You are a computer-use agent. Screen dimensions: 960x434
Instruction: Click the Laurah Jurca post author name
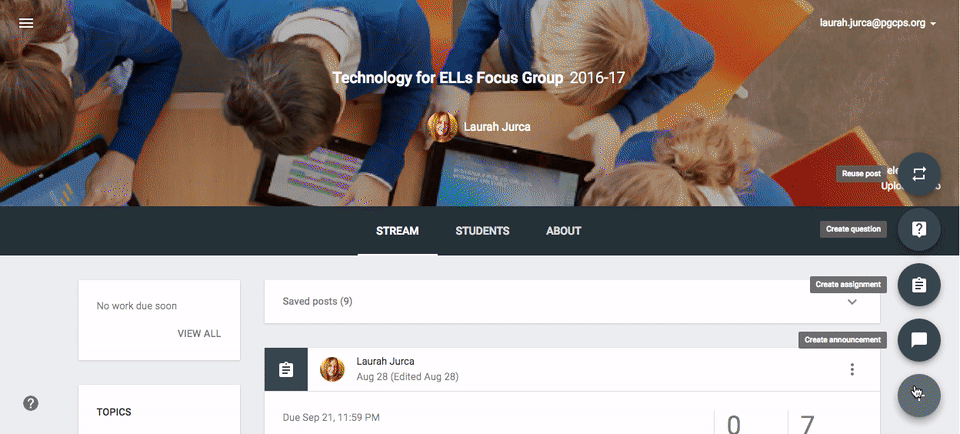tap(385, 361)
